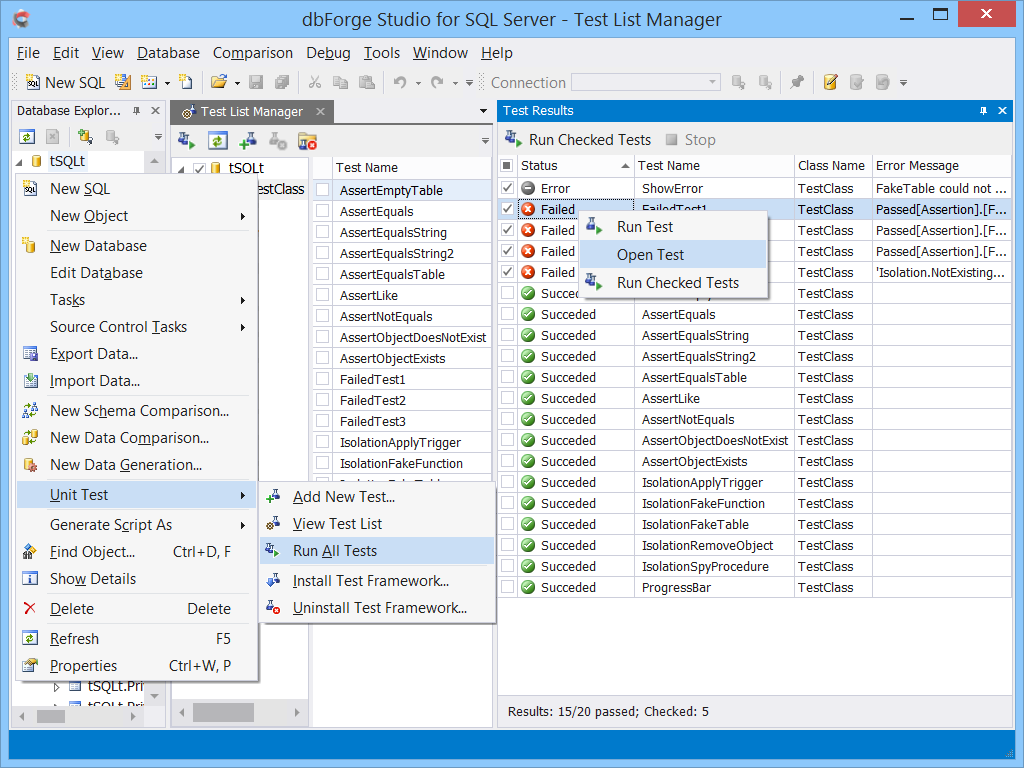Click the pin icon in main toolbar
The image size is (1024, 768).
click(x=797, y=82)
